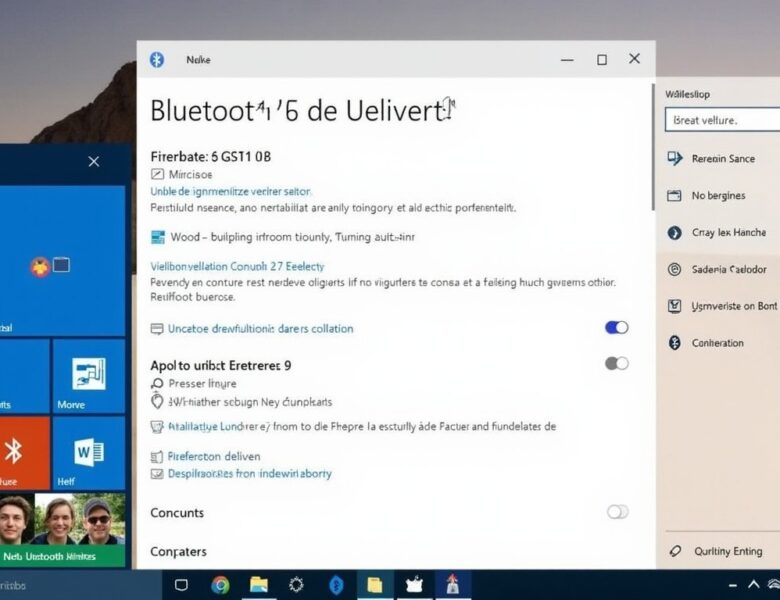The height and width of the screenshot is (600, 780).
Task: Open the 'Atalilatlye Lundrer' link
Action: [219, 426]
